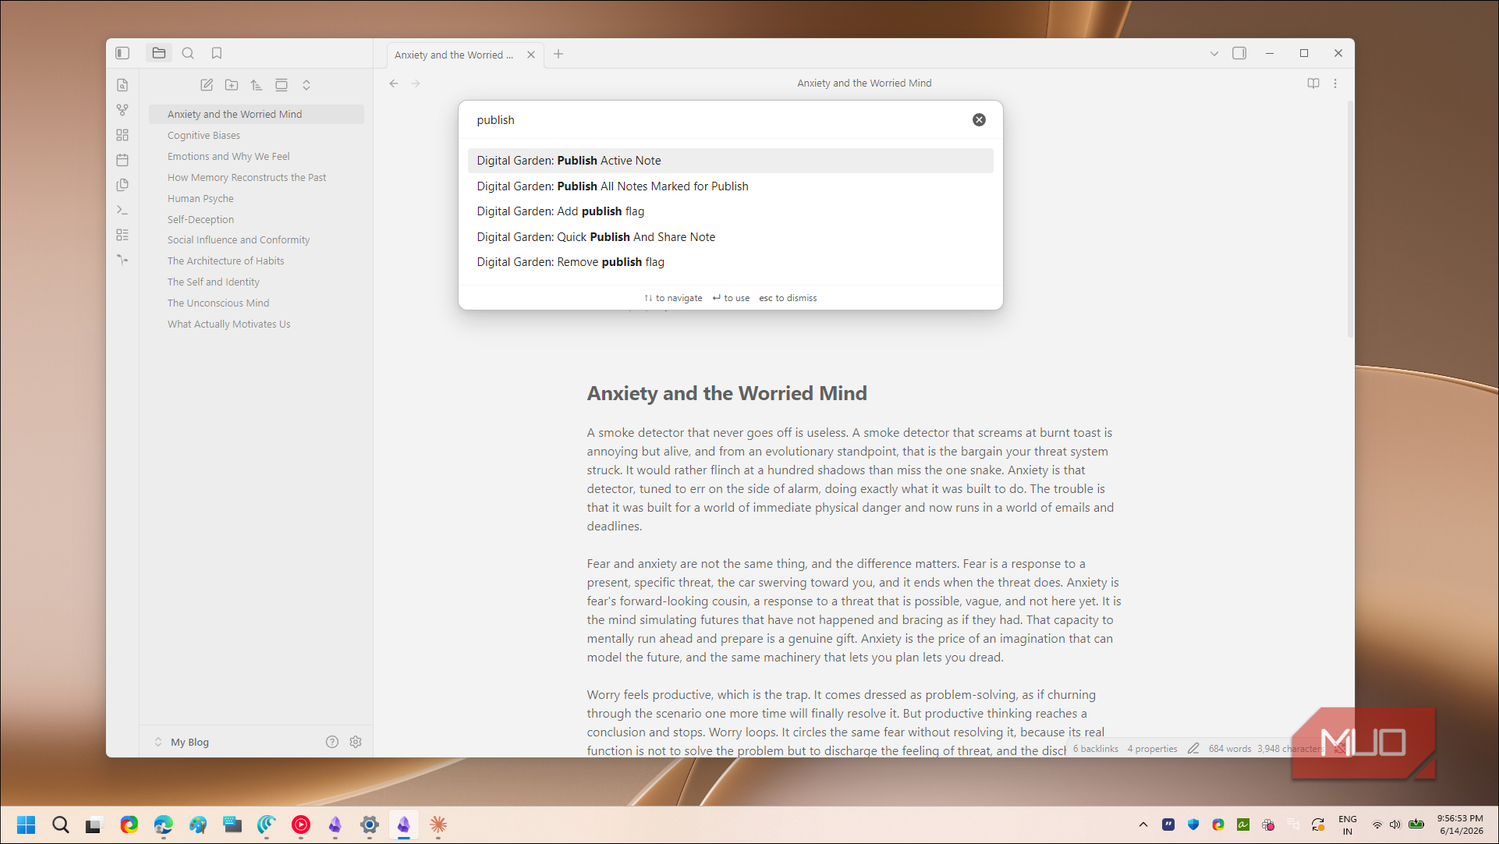Toggle the left sidebar collapse icon
Image resolution: width=1499 pixels, height=844 pixels.
pyautogui.click(x=122, y=53)
